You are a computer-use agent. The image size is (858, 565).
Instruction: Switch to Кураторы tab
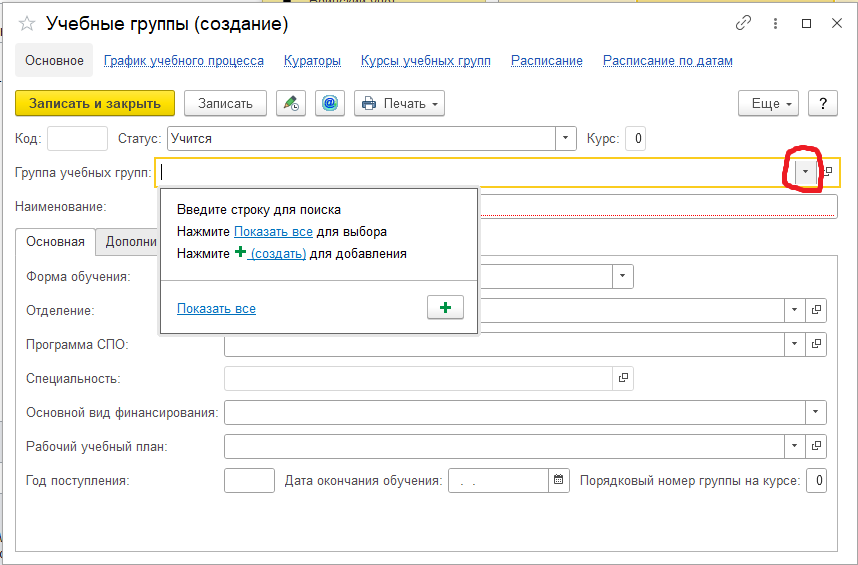312,60
